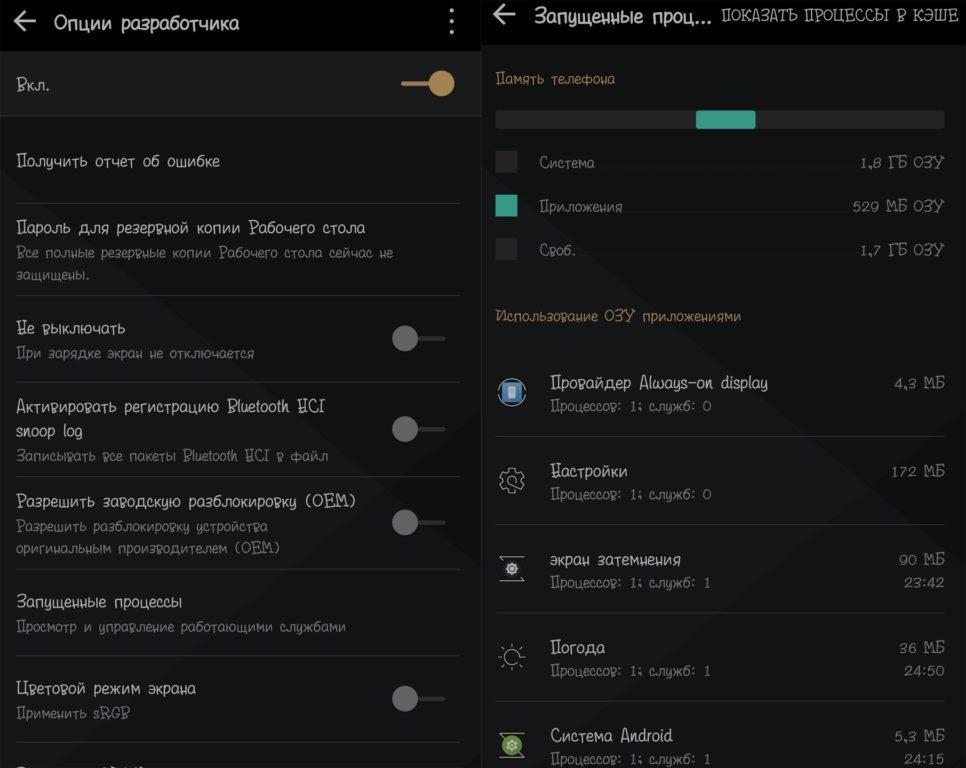The image size is (966, 768).
Task: Tap the Опции разработчика title
Action: [x=146, y=23]
